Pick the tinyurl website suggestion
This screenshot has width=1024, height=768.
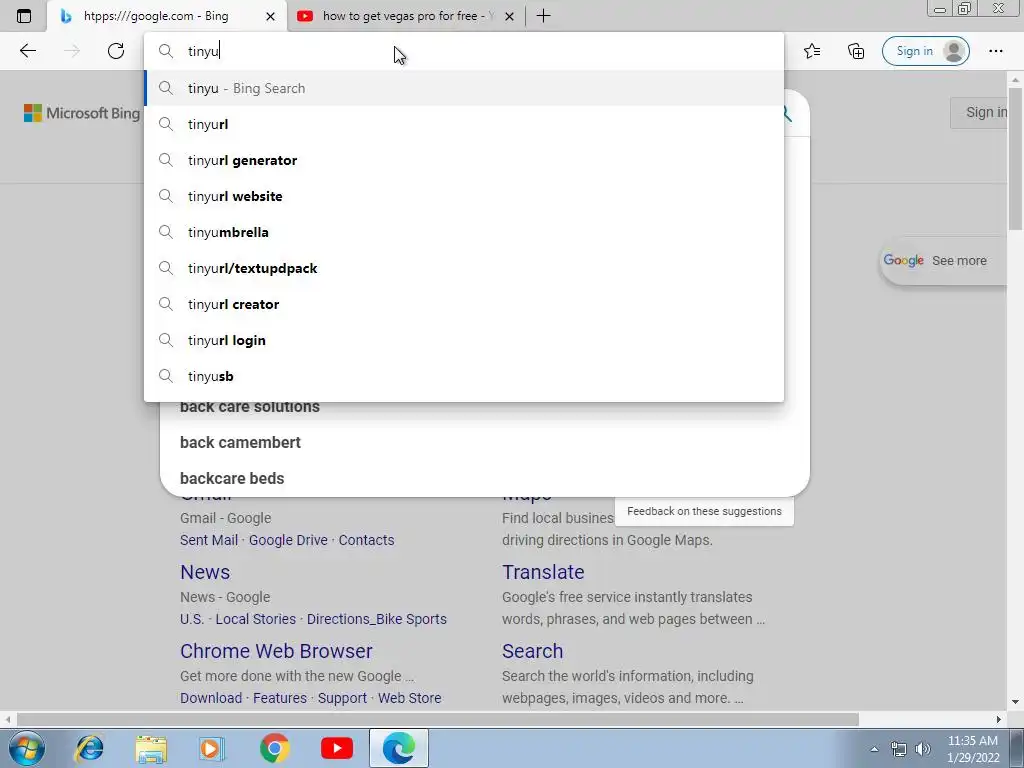(x=464, y=196)
